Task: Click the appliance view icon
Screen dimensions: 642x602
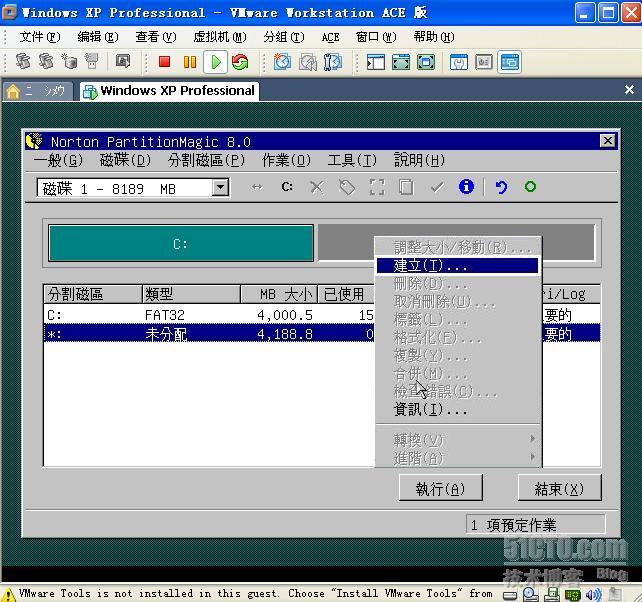Action: pos(484,62)
